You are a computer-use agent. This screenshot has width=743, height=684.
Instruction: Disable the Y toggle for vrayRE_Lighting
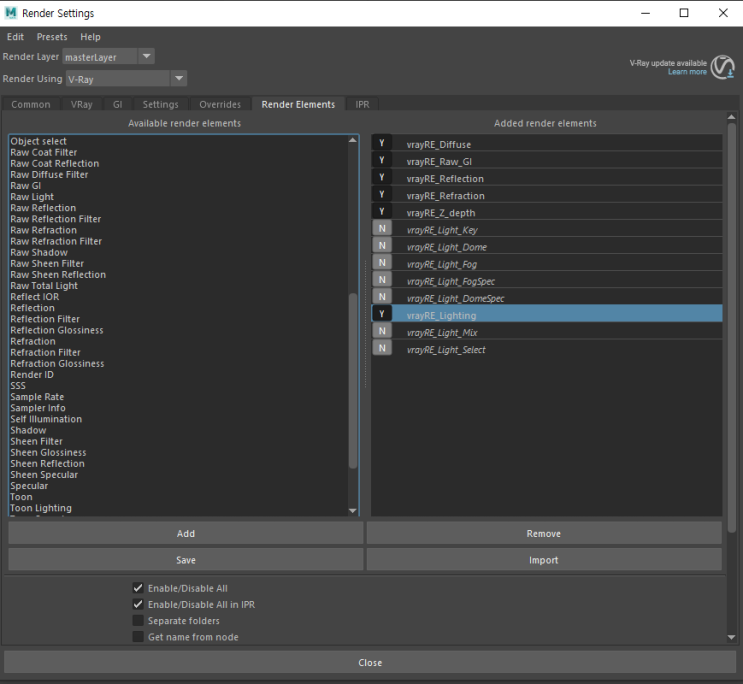381,314
